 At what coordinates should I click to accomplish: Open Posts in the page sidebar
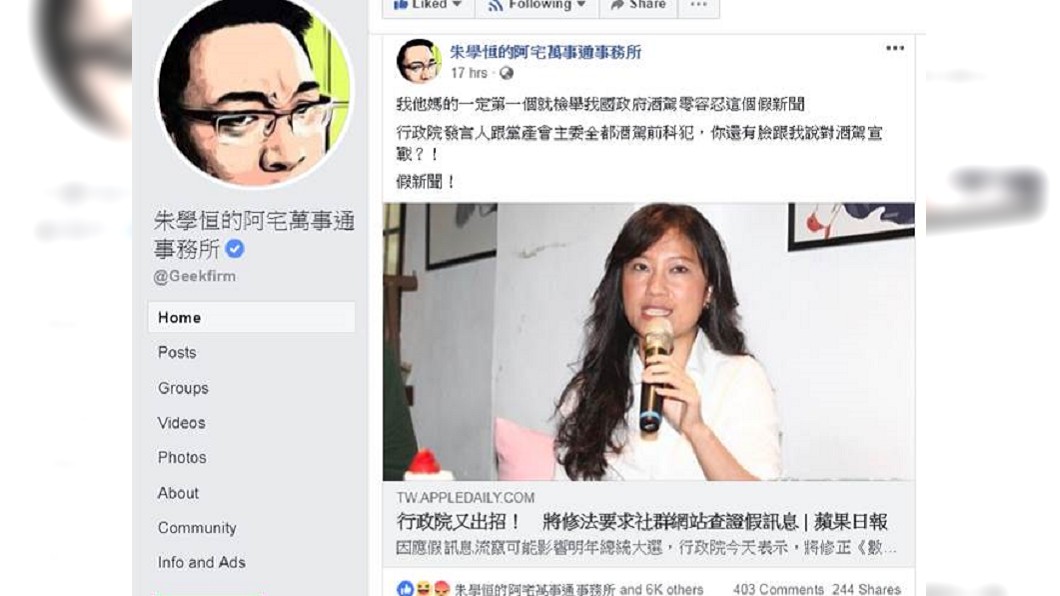(x=177, y=353)
